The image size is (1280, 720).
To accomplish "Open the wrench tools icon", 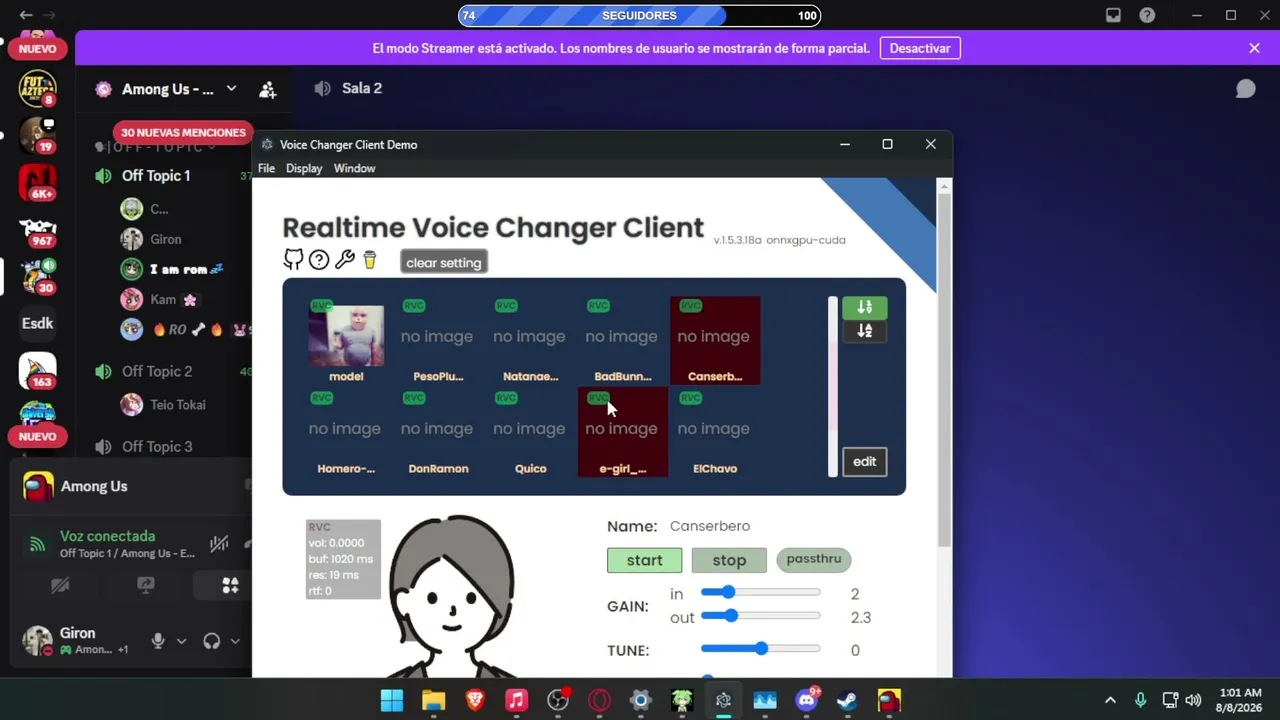I will 345,260.
